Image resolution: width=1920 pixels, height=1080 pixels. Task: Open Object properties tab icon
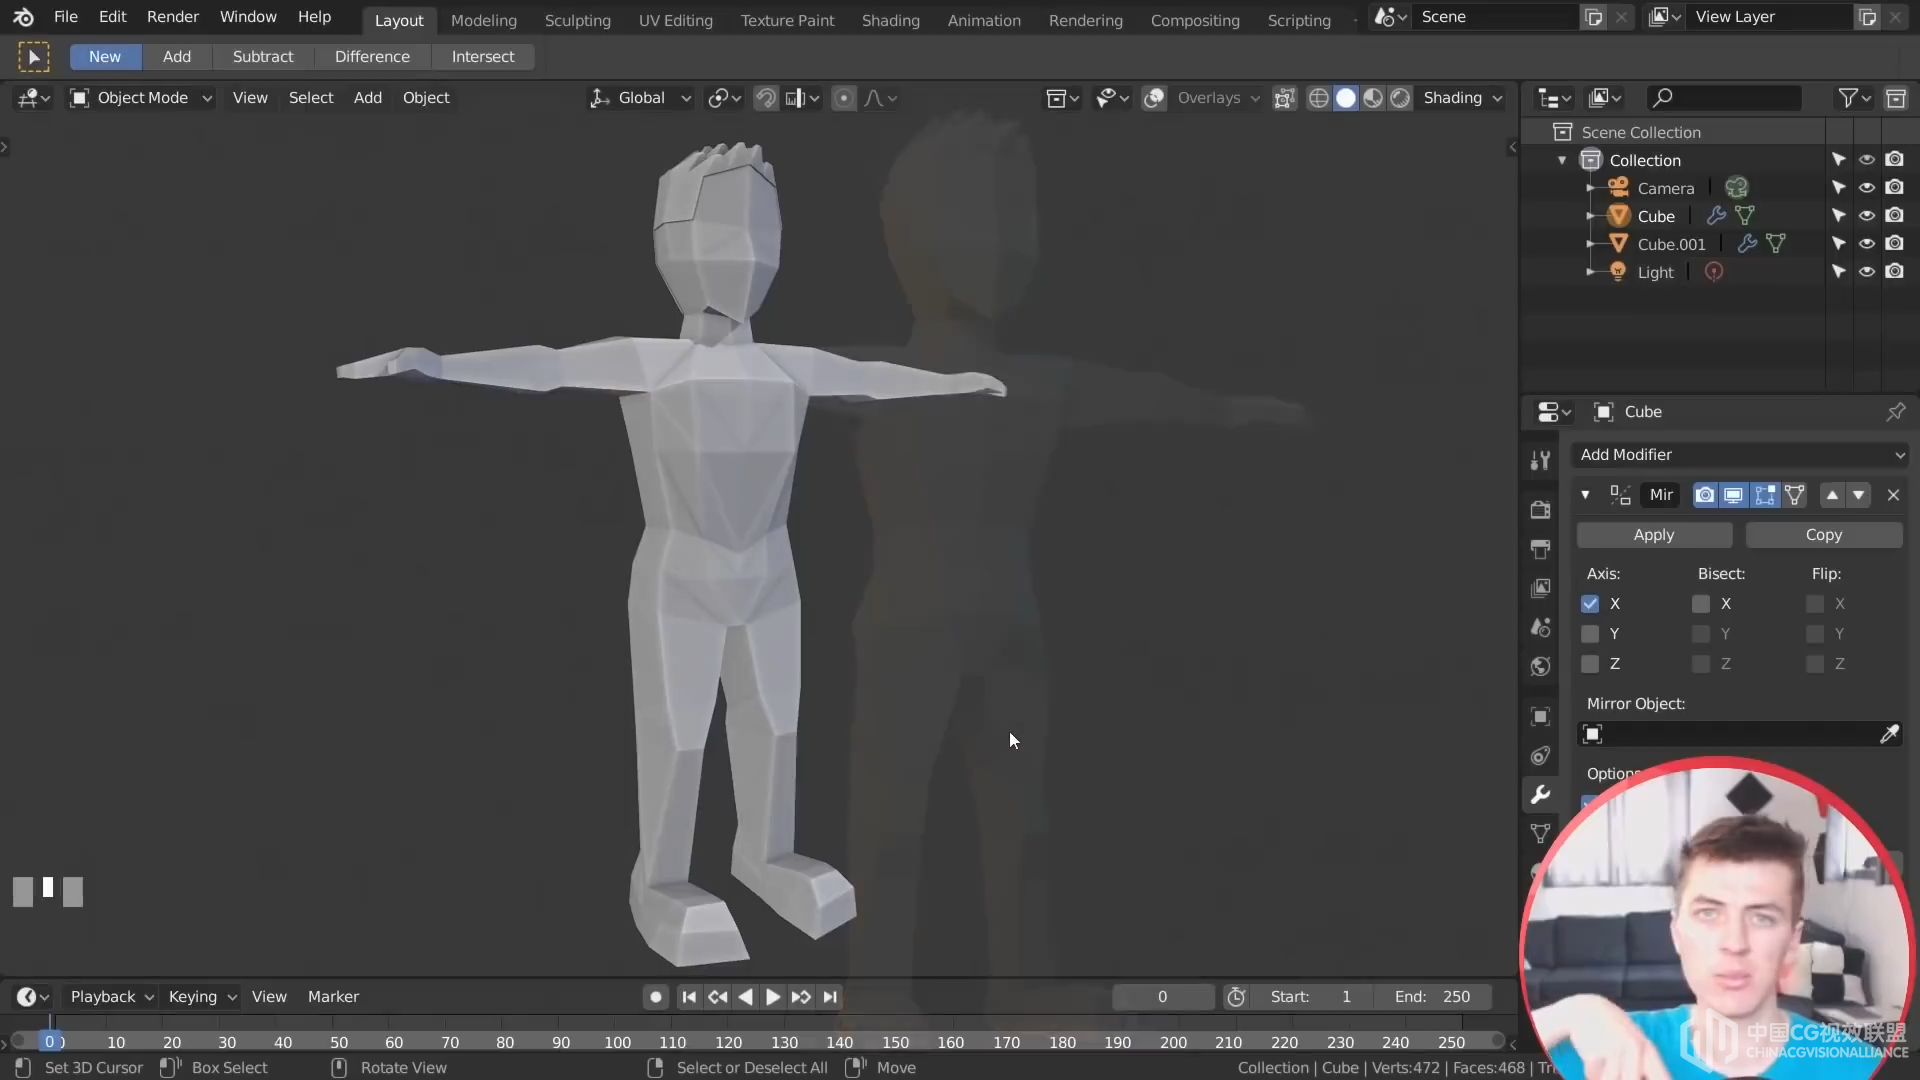[x=1540, y=716]
